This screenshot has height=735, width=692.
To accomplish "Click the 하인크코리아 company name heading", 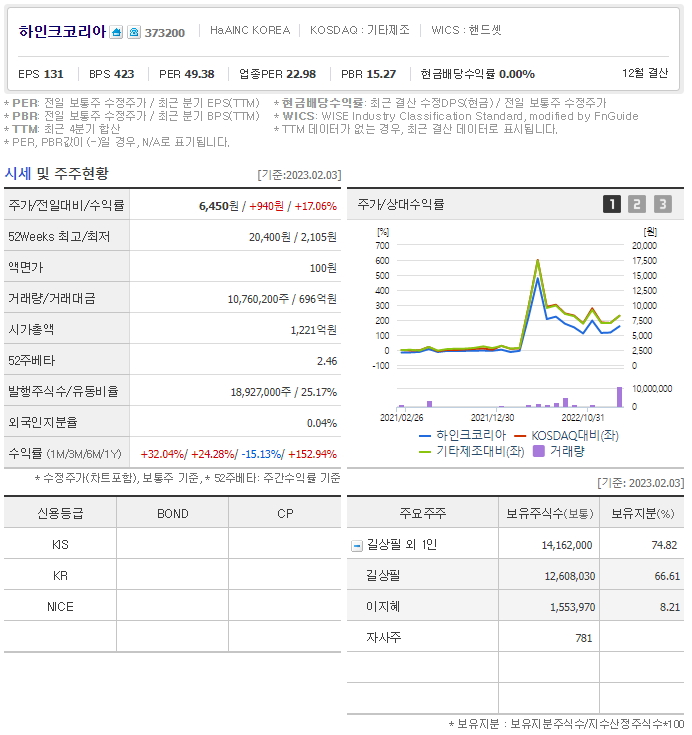I will (x=62, y=31).
